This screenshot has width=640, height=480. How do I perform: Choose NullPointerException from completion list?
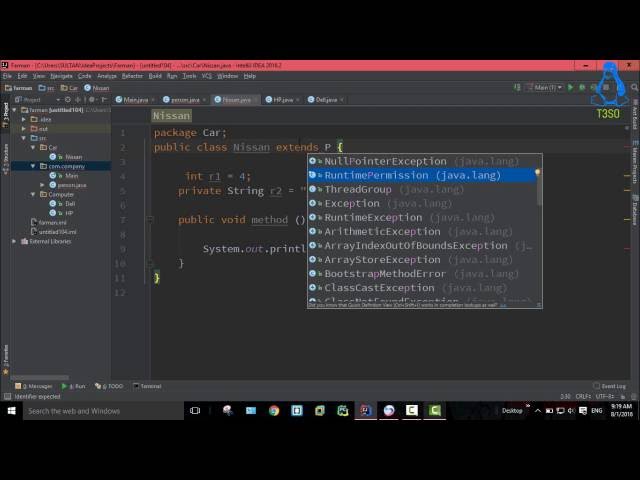[x=422, y=161]
